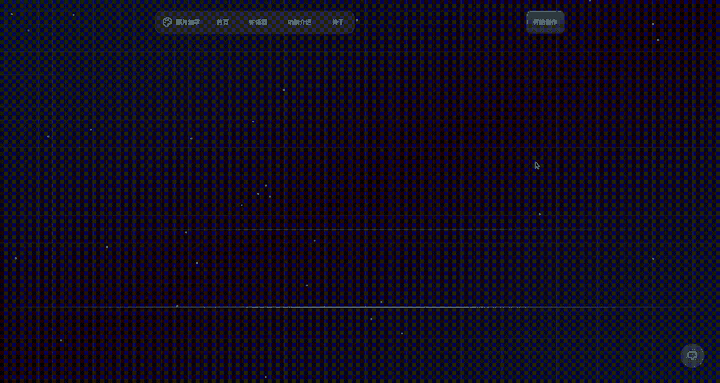Start creating with the top-right rounded button
The width and height of the screenshot is (720, 383).
pos(545,22)
